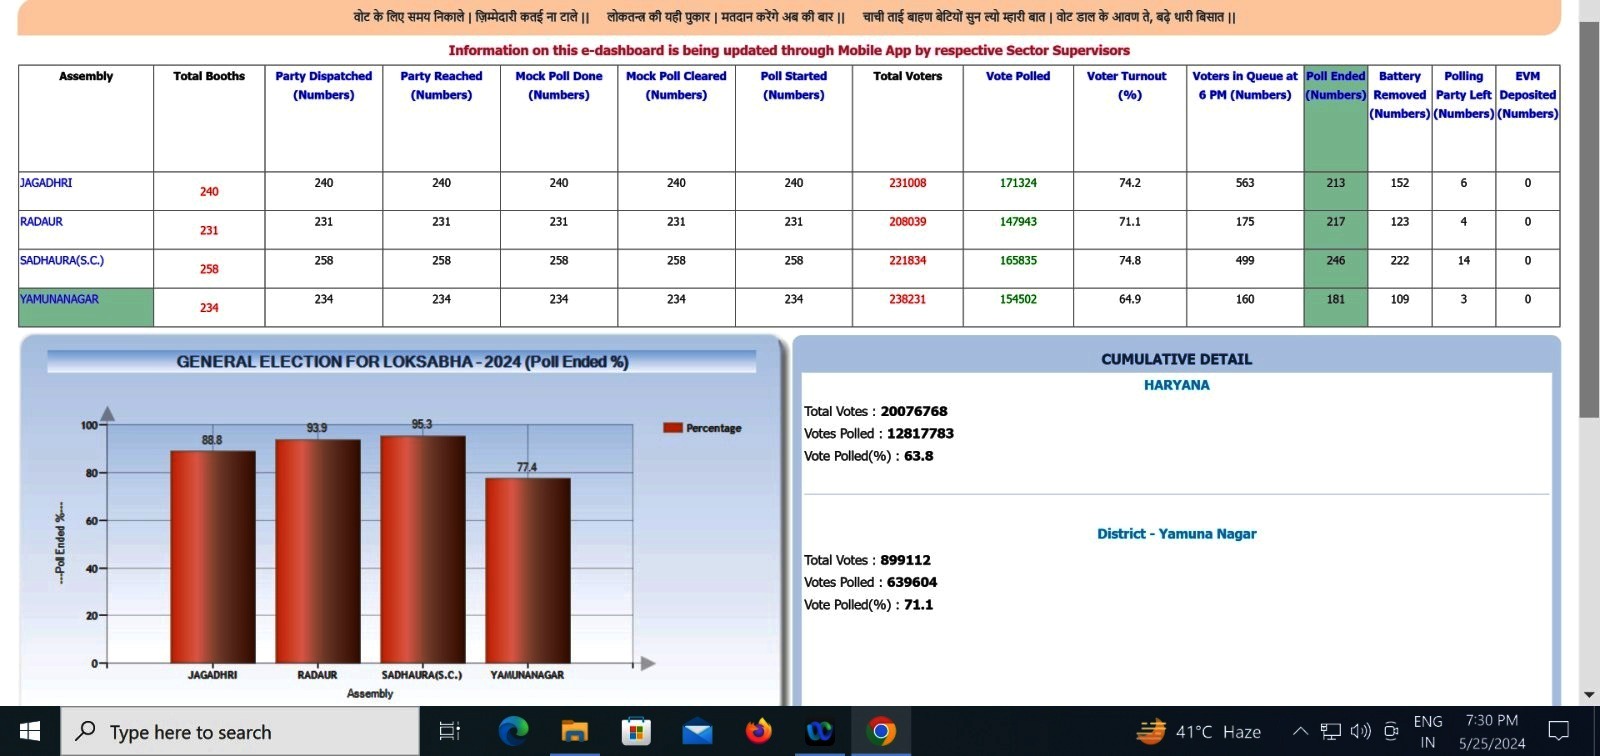Image resolution: width=1600 pixels, height=756 pixels.
Task: Click in the taskbar search box
Action: point(240,732)
